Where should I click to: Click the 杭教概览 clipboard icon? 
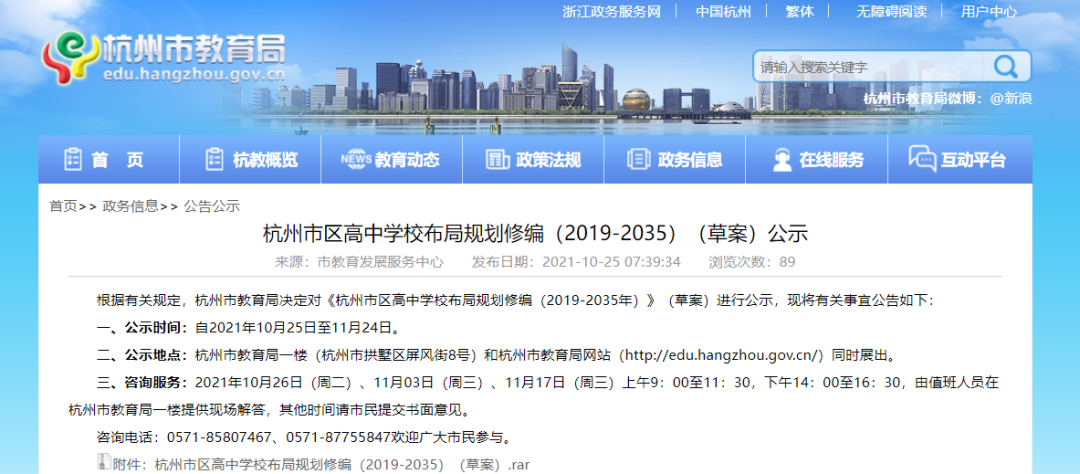214,160
